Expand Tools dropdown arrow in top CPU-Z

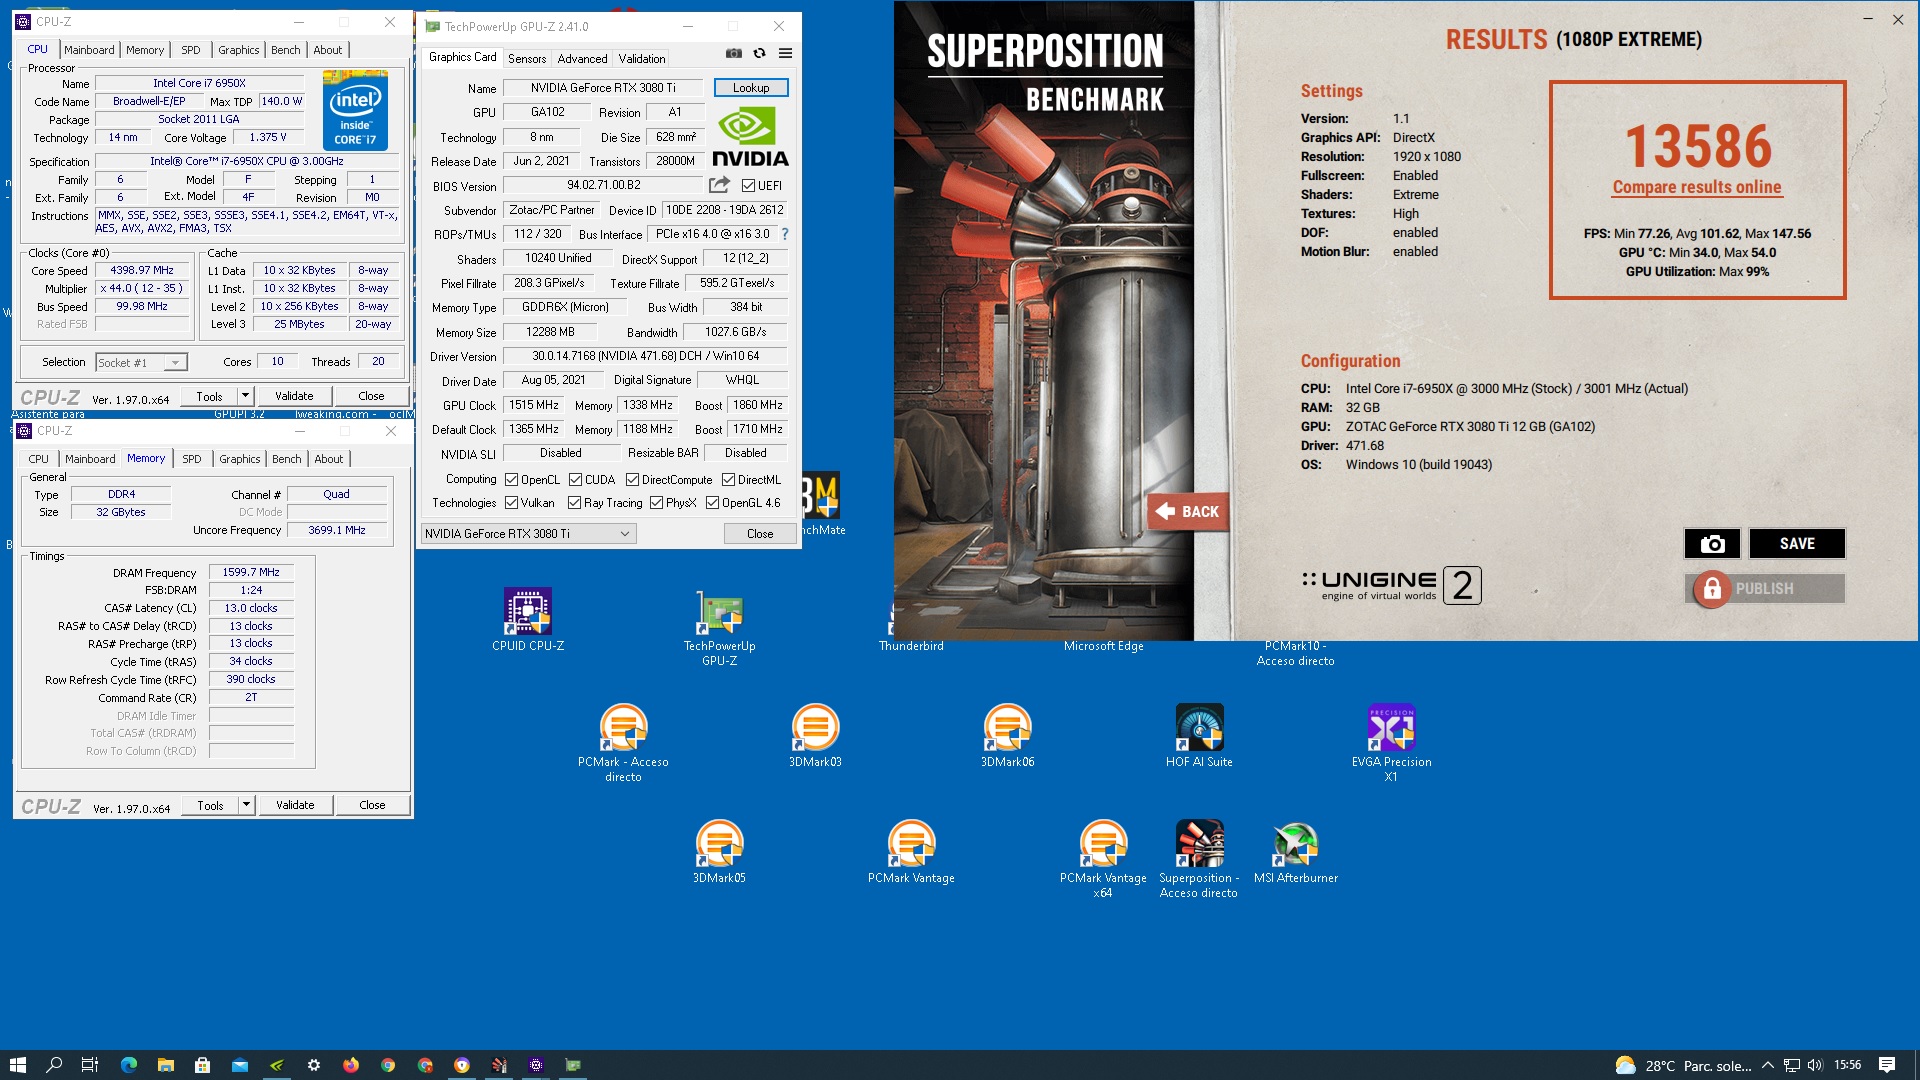click(x=245, y=396)
